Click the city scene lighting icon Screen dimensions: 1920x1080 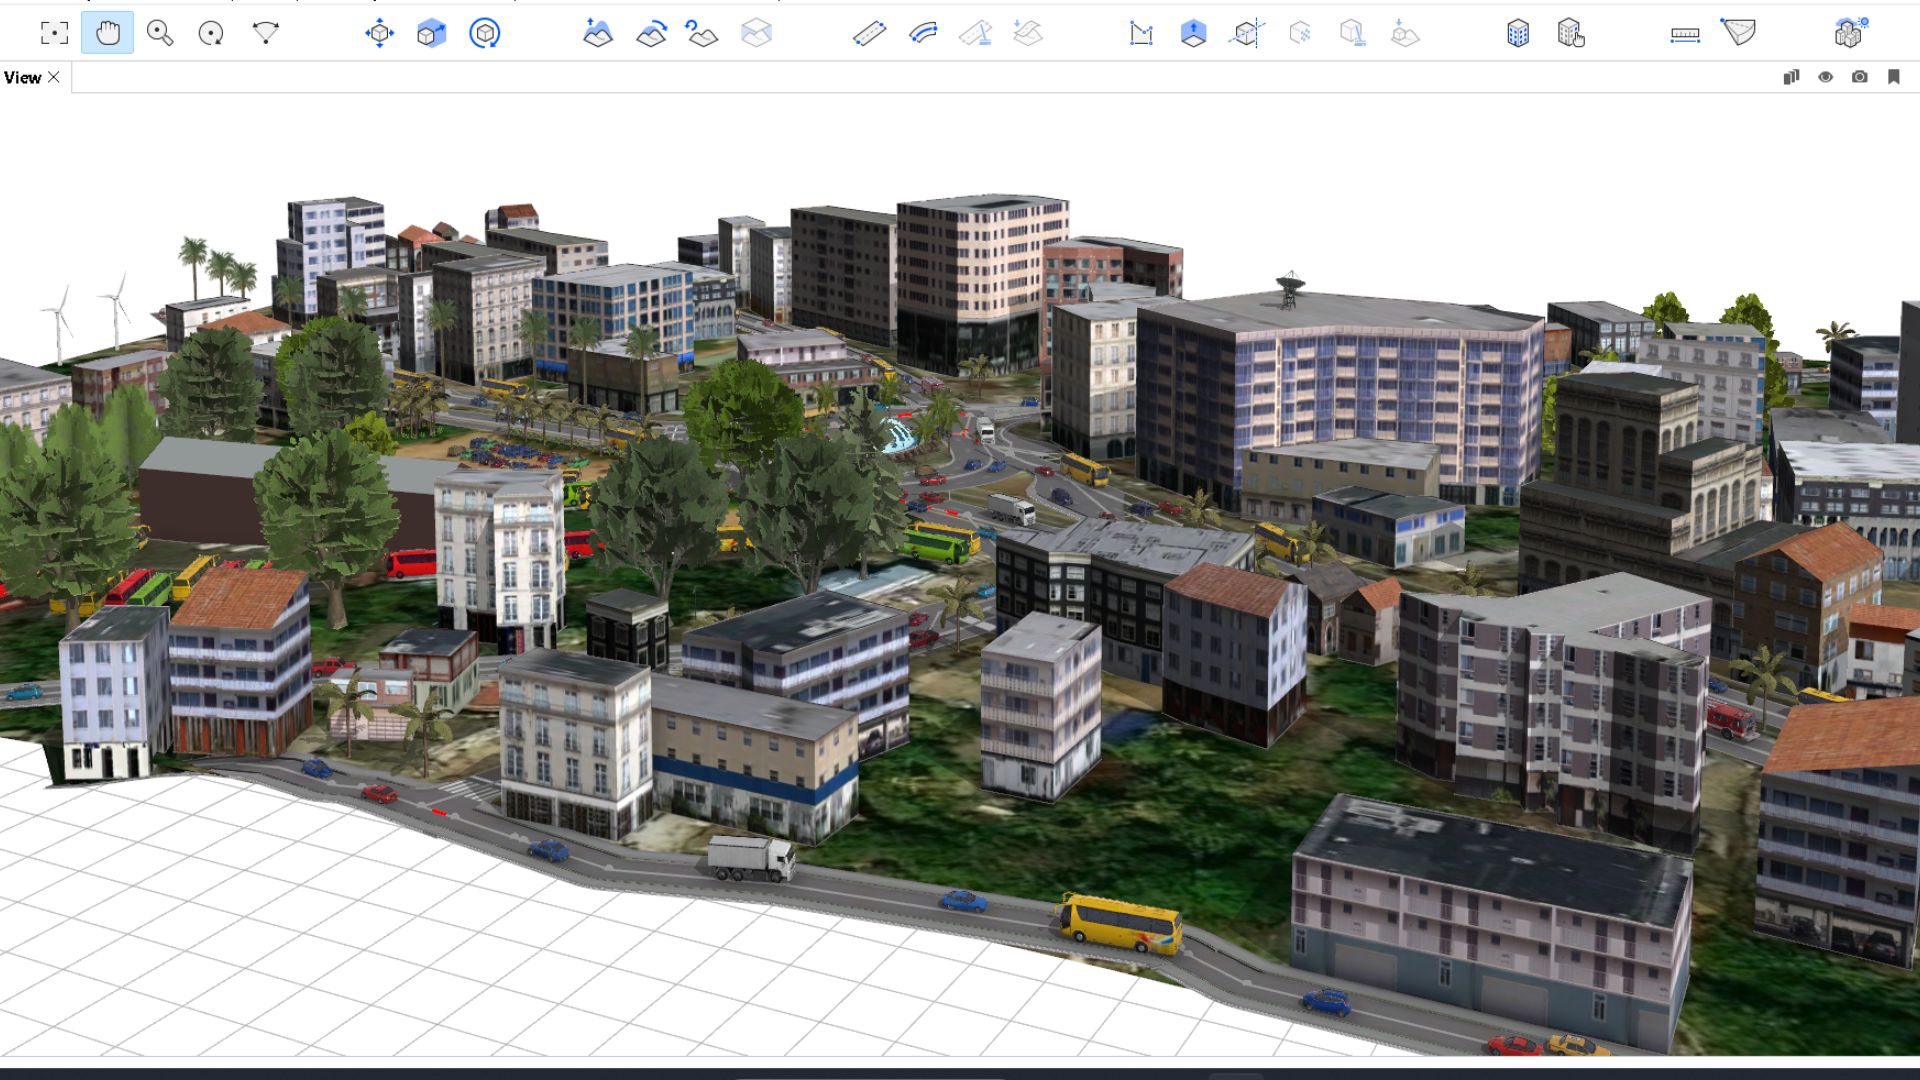pos(1851,32)
